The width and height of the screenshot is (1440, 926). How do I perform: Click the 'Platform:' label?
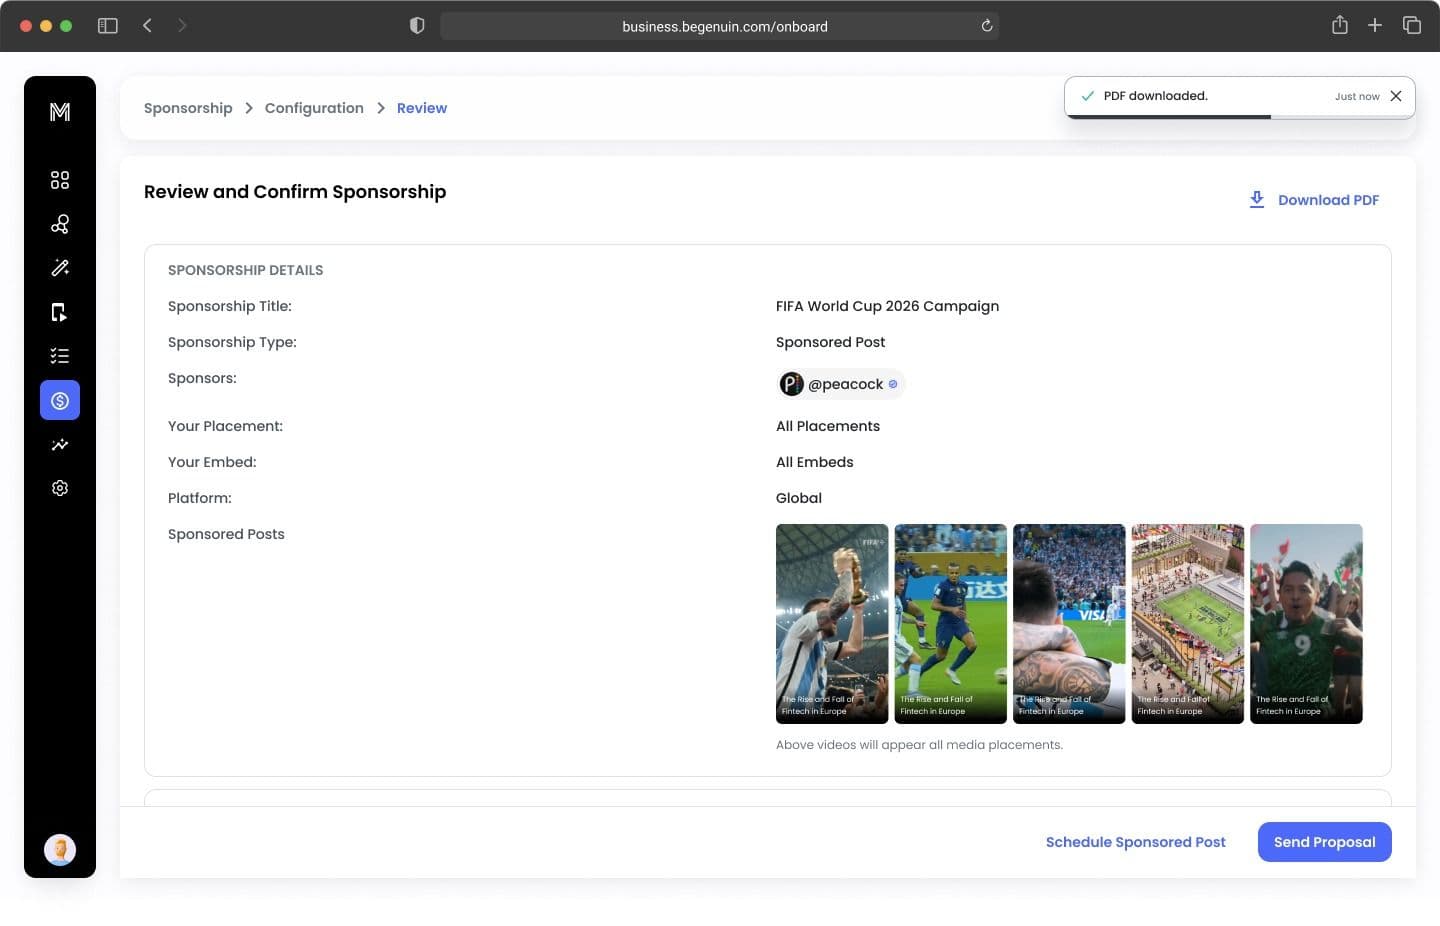[x=200, y=498]
